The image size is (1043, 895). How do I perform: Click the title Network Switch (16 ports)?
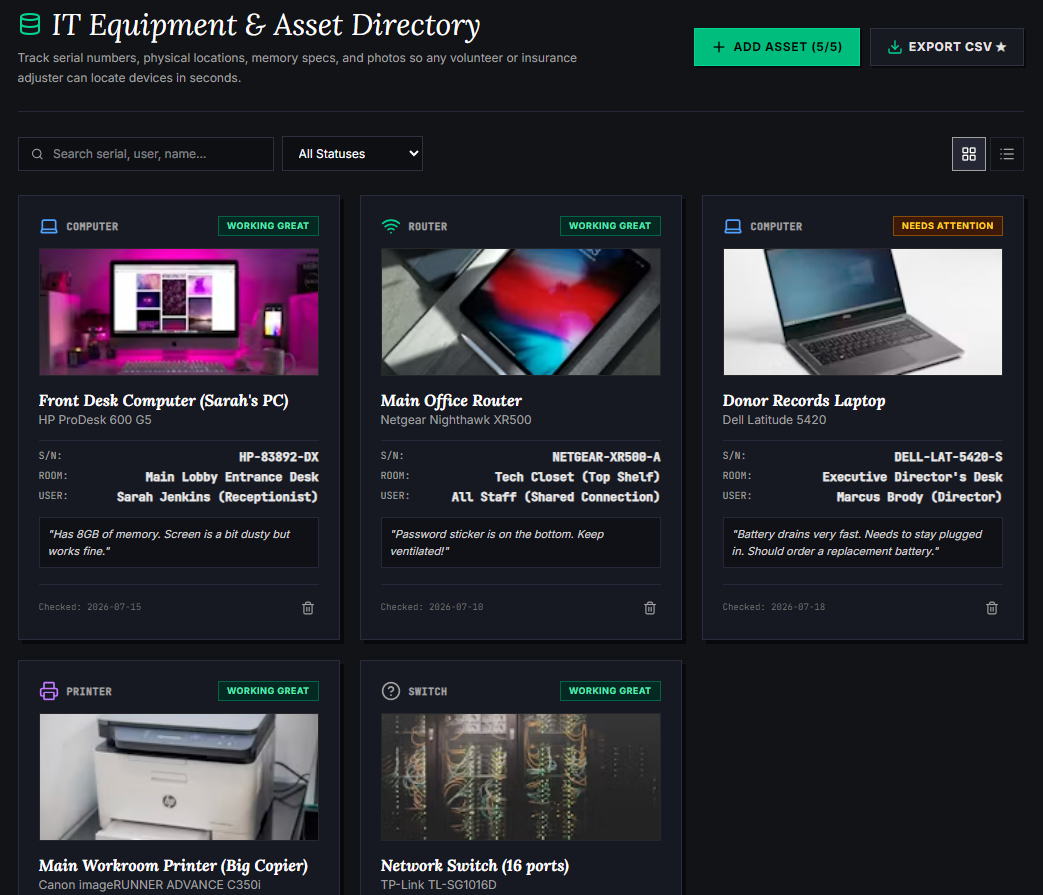pos(475,866)
